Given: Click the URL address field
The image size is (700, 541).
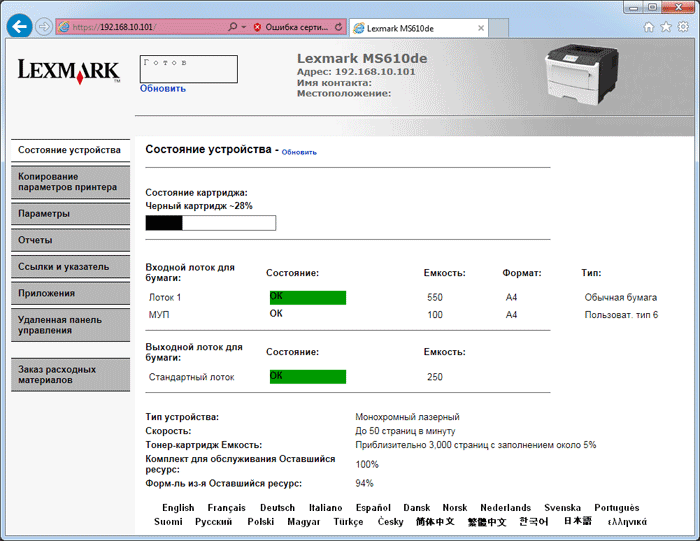Looking at the screenshot, I should coord(147,27).
